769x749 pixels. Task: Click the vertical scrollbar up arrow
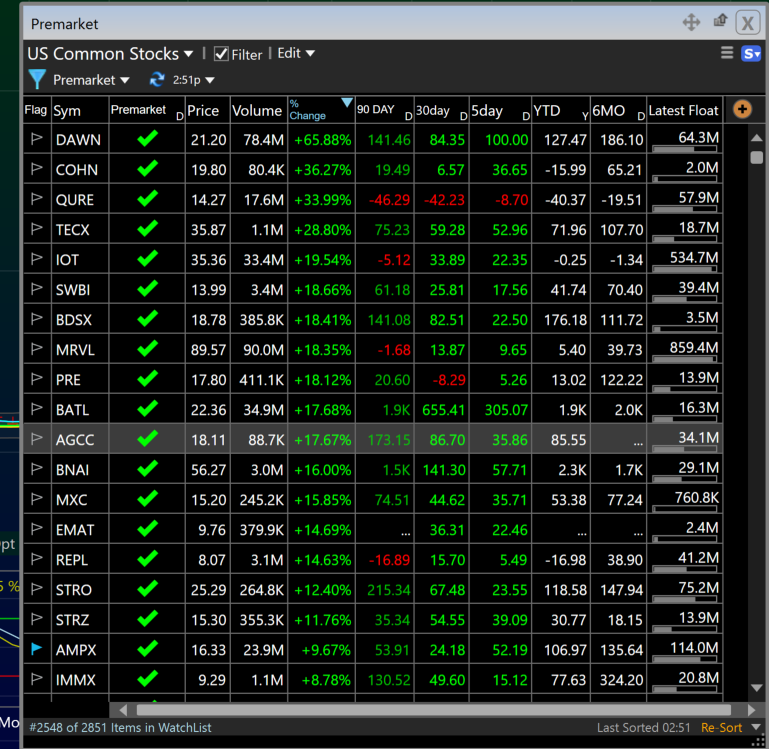click(x=756, y=138)
